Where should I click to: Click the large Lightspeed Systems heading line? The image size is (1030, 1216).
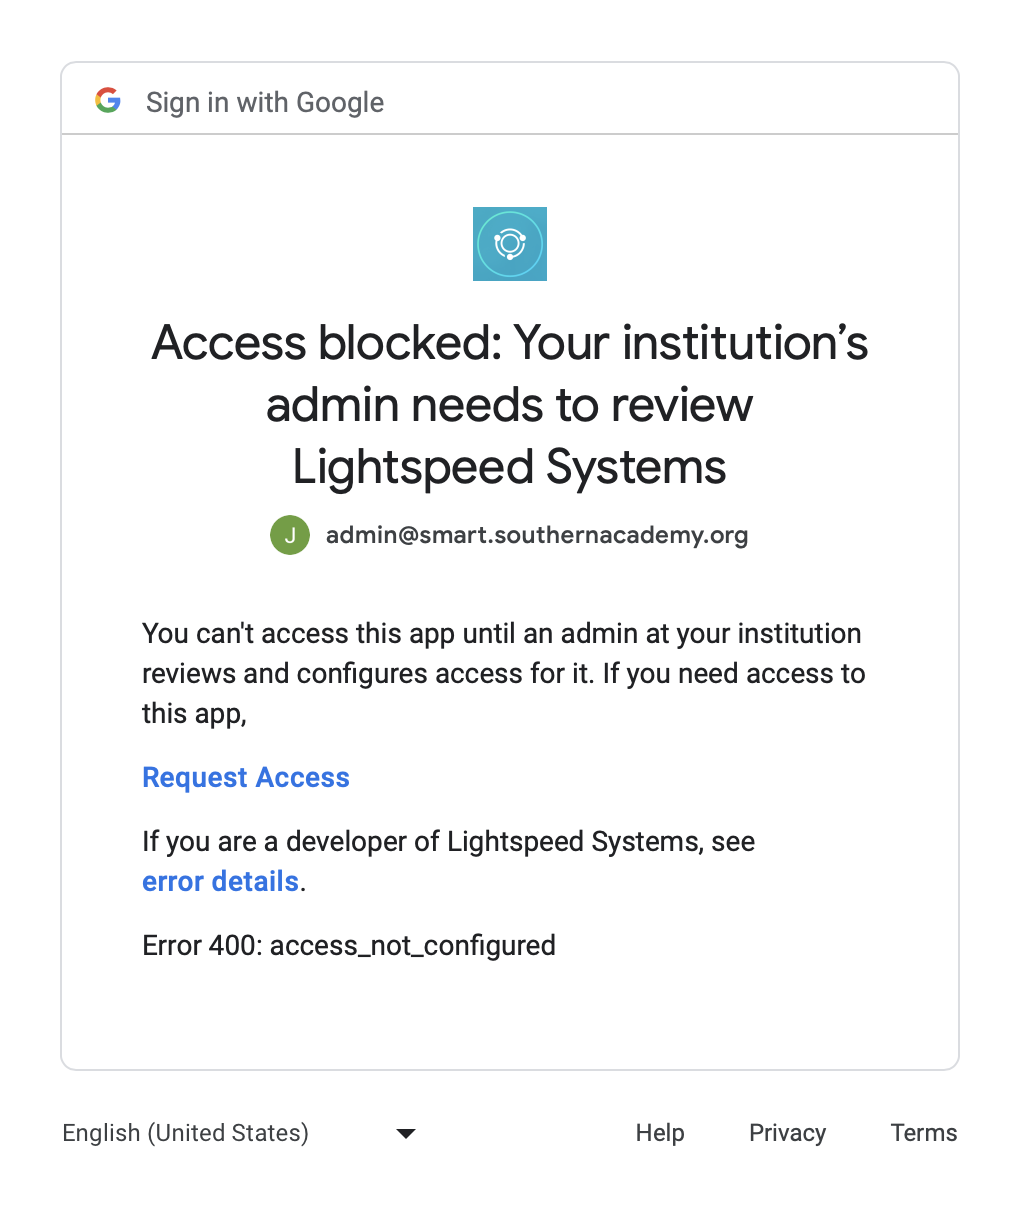click(x=510, y=467)
